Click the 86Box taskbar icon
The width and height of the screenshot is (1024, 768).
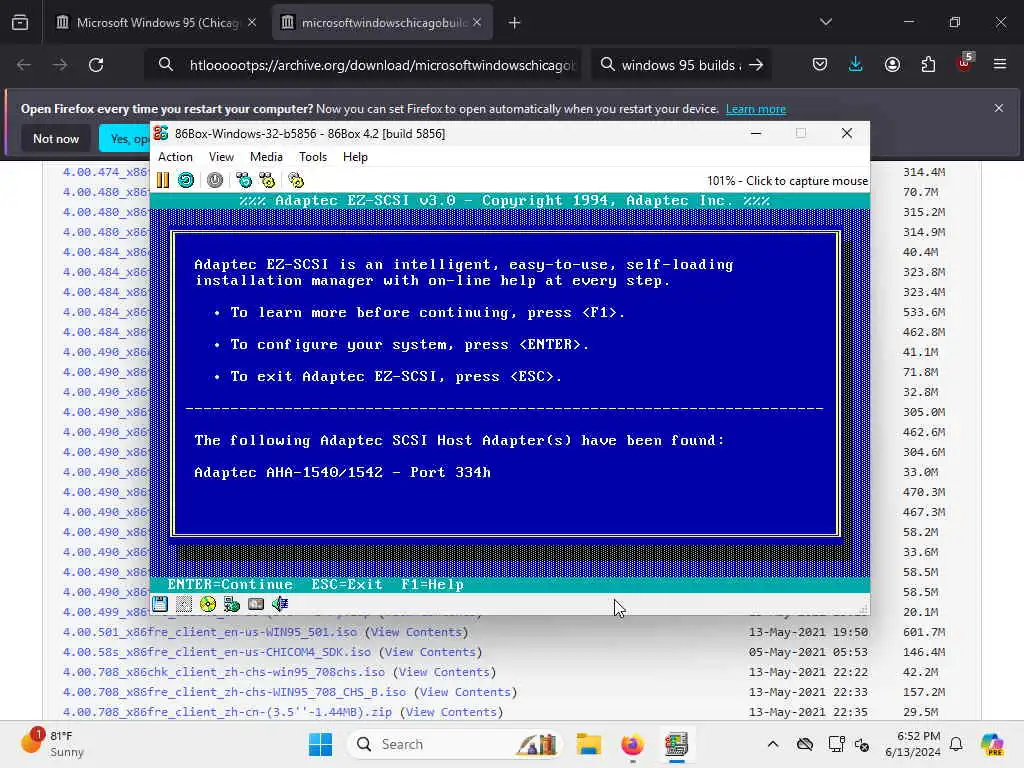pyautogui.click(x=677, y=744)
